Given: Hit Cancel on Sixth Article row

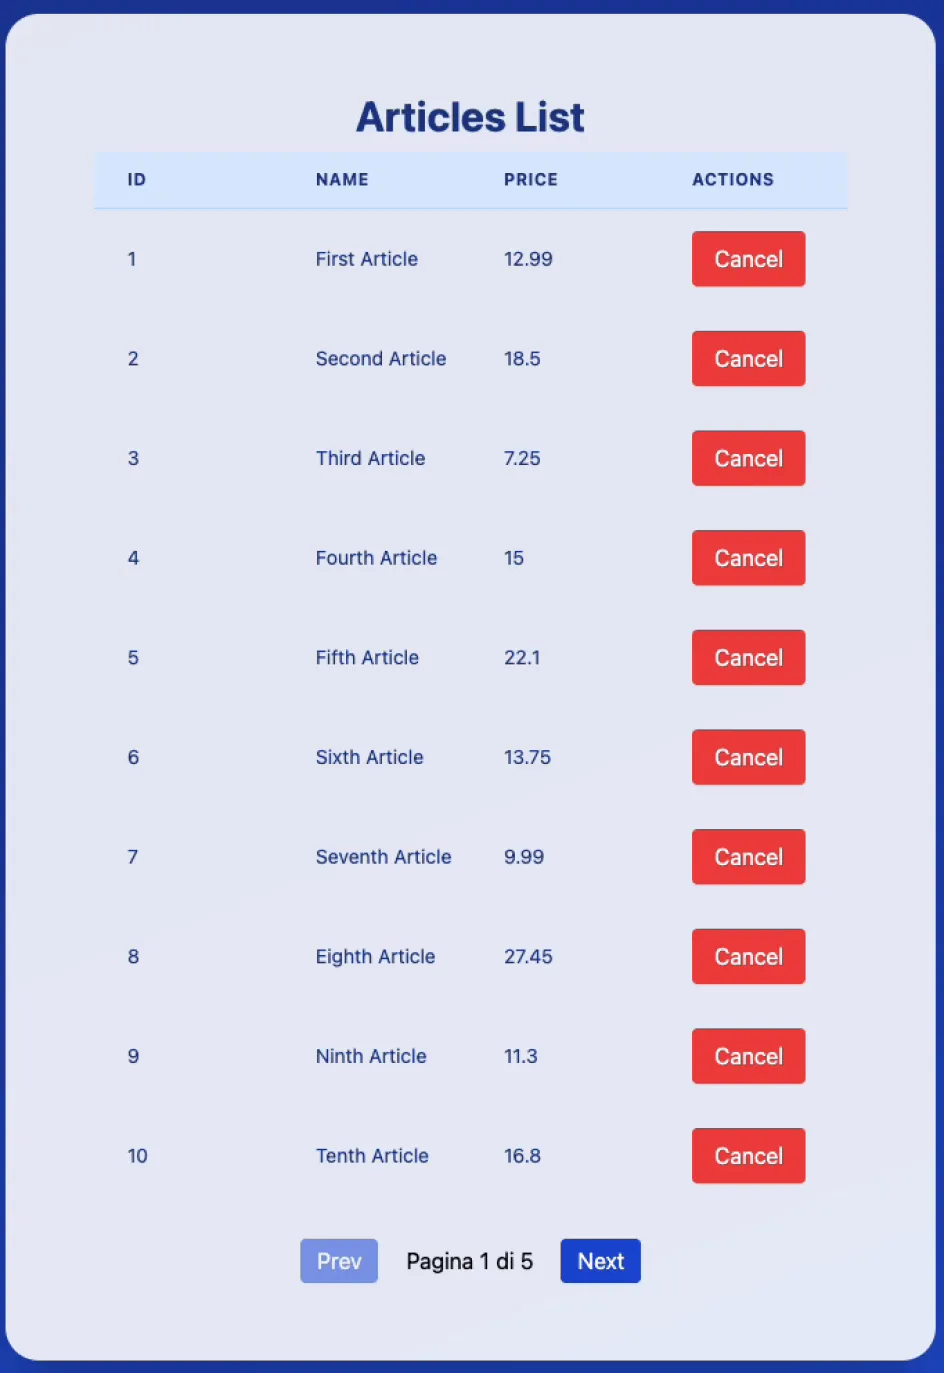Looking at the screenshot, I should tap(748, 757).
